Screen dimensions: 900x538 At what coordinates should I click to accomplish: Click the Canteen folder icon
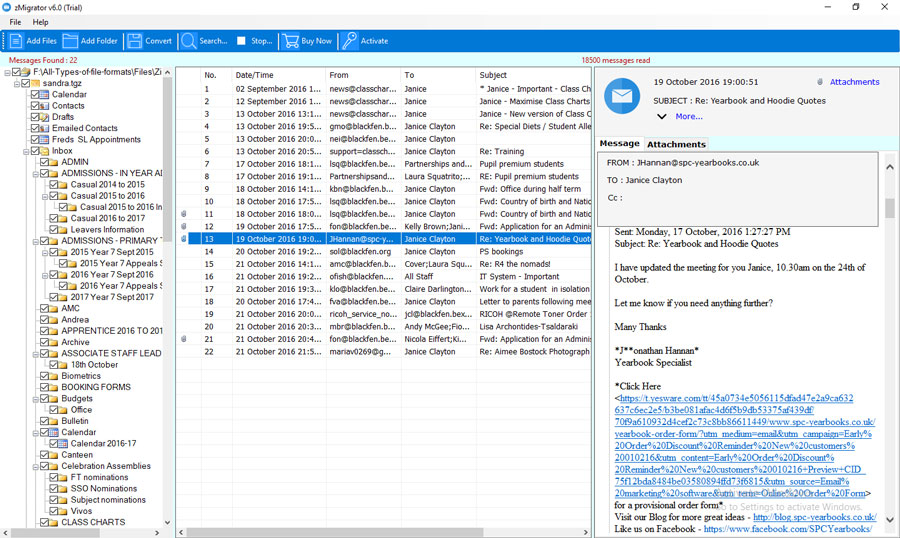54,455
